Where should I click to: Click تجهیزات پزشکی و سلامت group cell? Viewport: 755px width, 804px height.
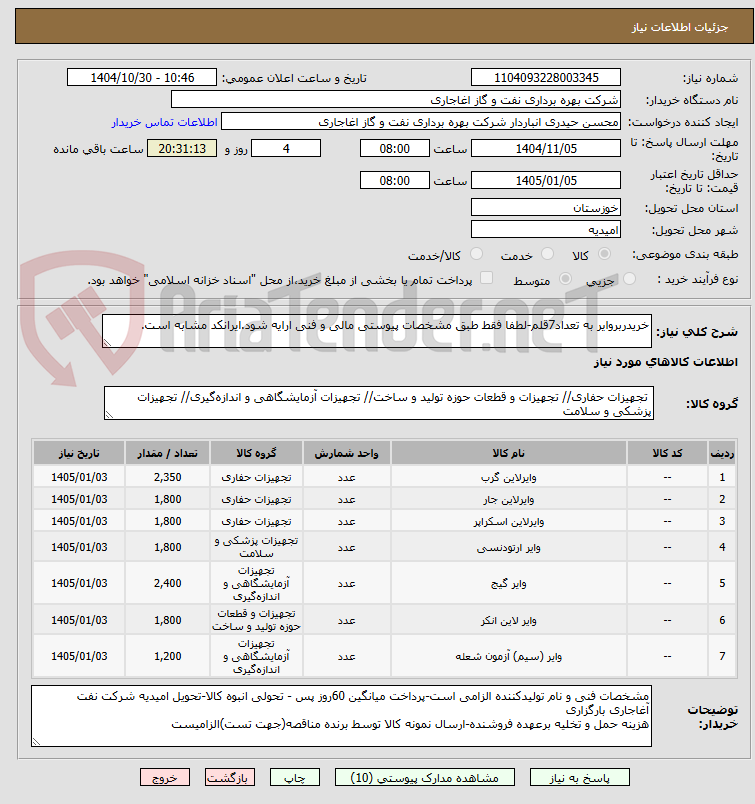(256, 547)
